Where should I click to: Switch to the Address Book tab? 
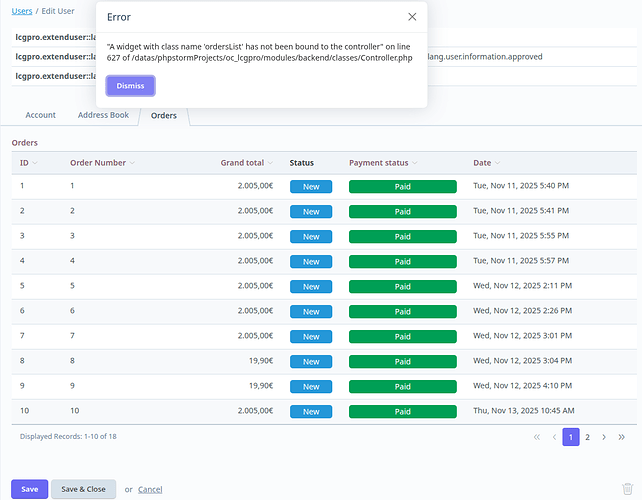point(103,115)
